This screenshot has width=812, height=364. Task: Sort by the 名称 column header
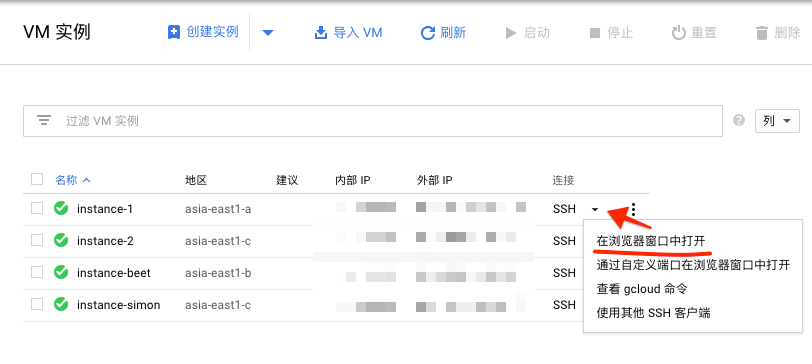tap(73, 180)
